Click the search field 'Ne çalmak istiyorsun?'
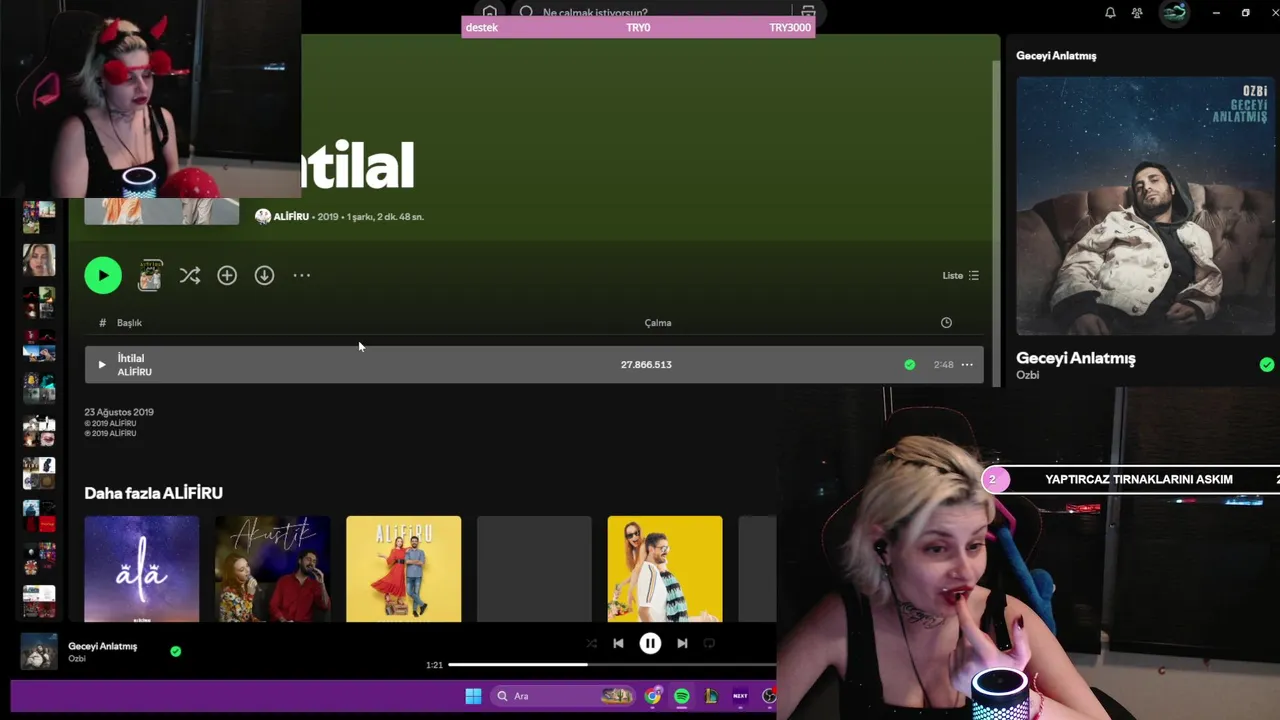 (655, 12)
